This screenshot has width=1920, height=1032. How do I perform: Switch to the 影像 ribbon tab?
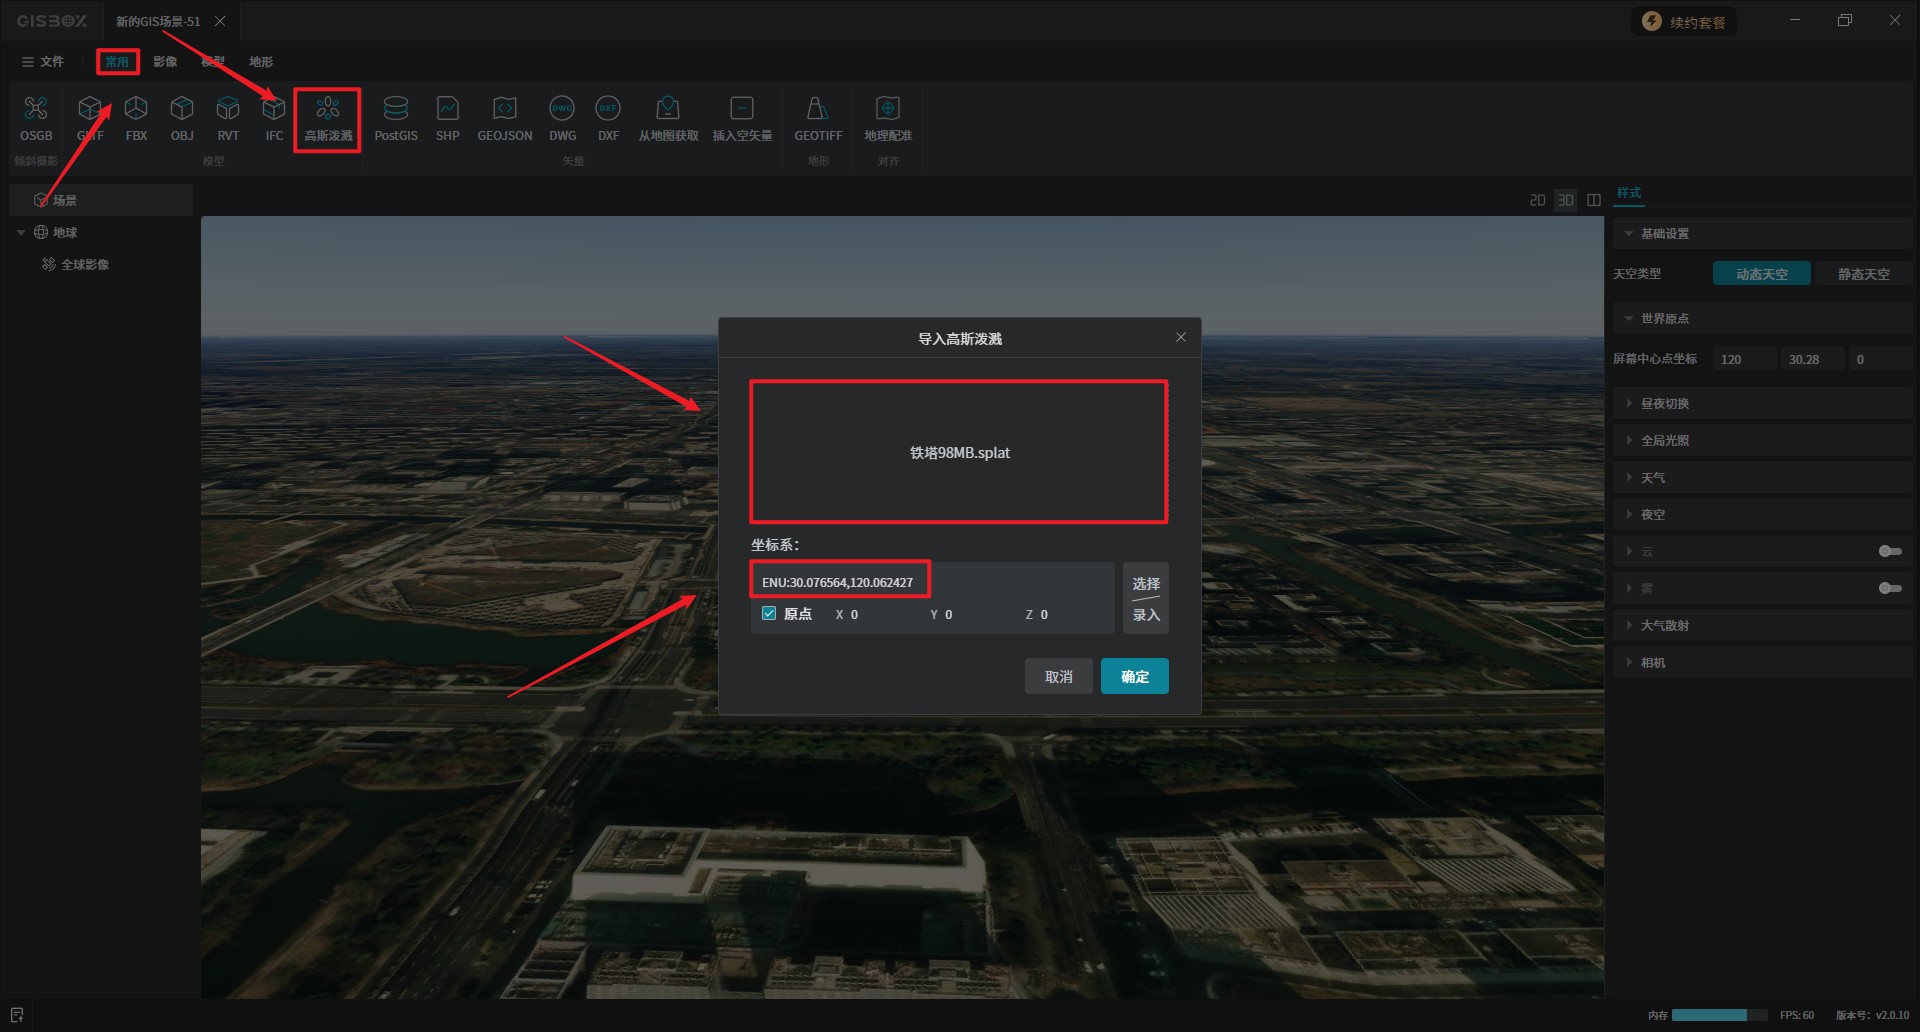point(165,62)
